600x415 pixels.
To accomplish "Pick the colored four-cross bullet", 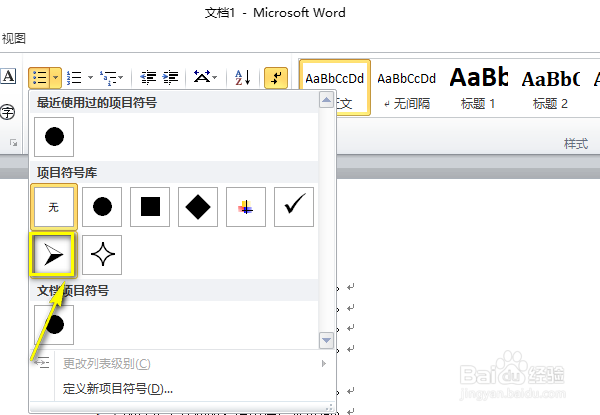I will click(246, 207).
